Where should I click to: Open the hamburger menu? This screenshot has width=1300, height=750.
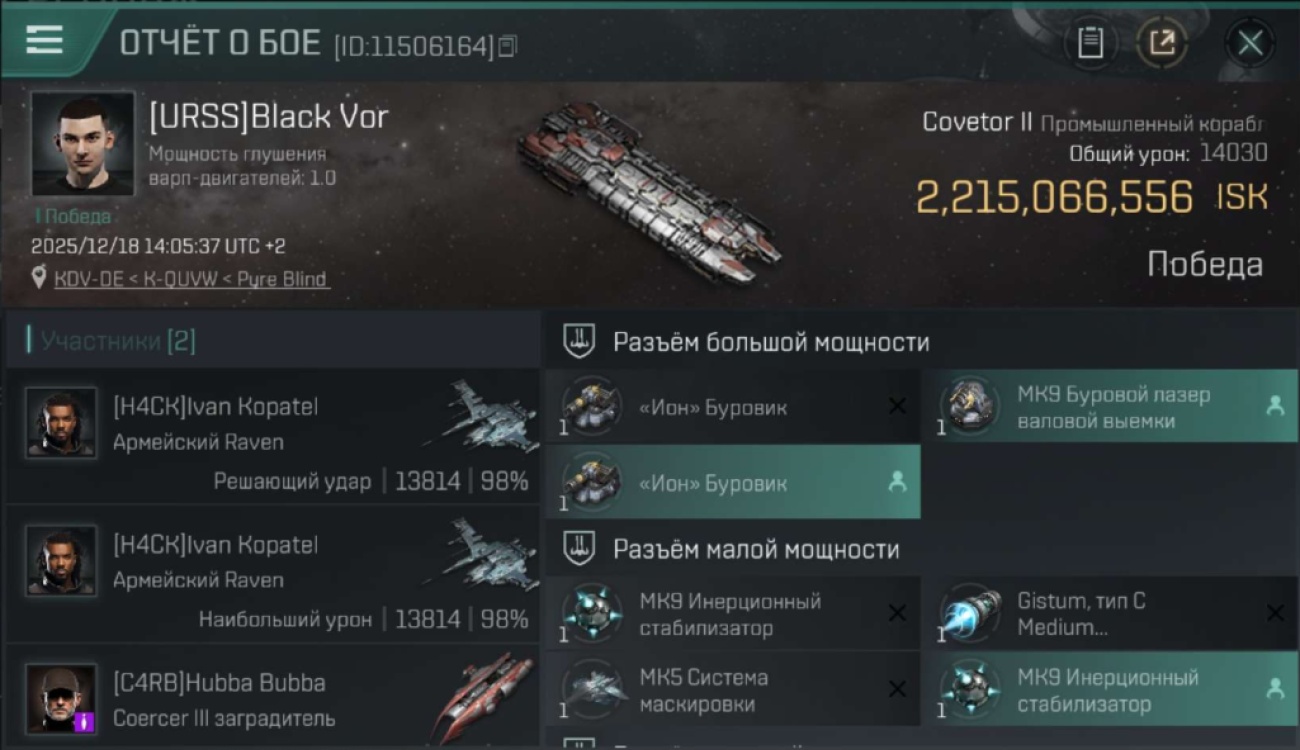click(x=45, y=40)
